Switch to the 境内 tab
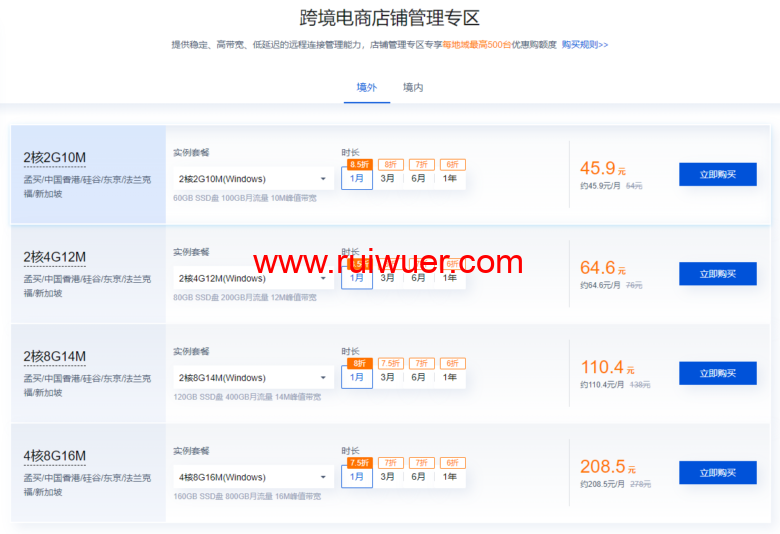This screenshot has height=534, width=780. [x=413, y=87]
